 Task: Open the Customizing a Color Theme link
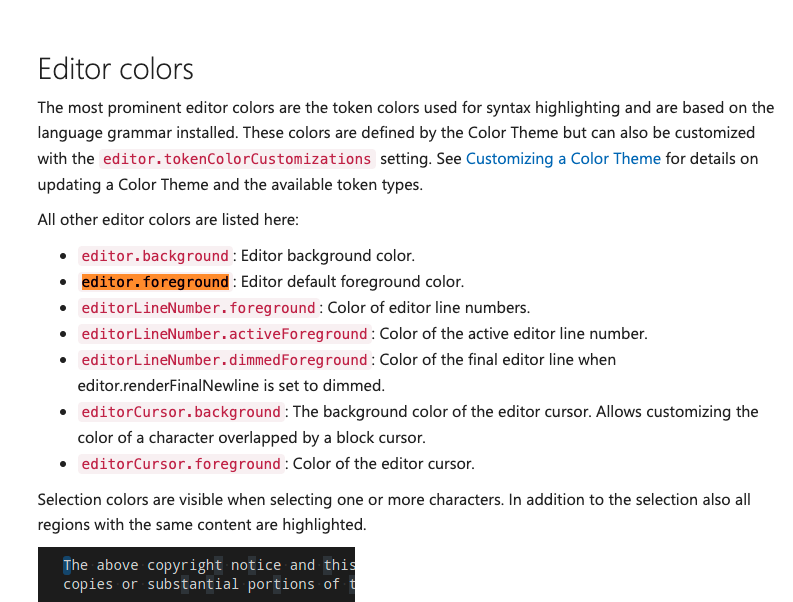pyautogui.click(x=563, y=158)
